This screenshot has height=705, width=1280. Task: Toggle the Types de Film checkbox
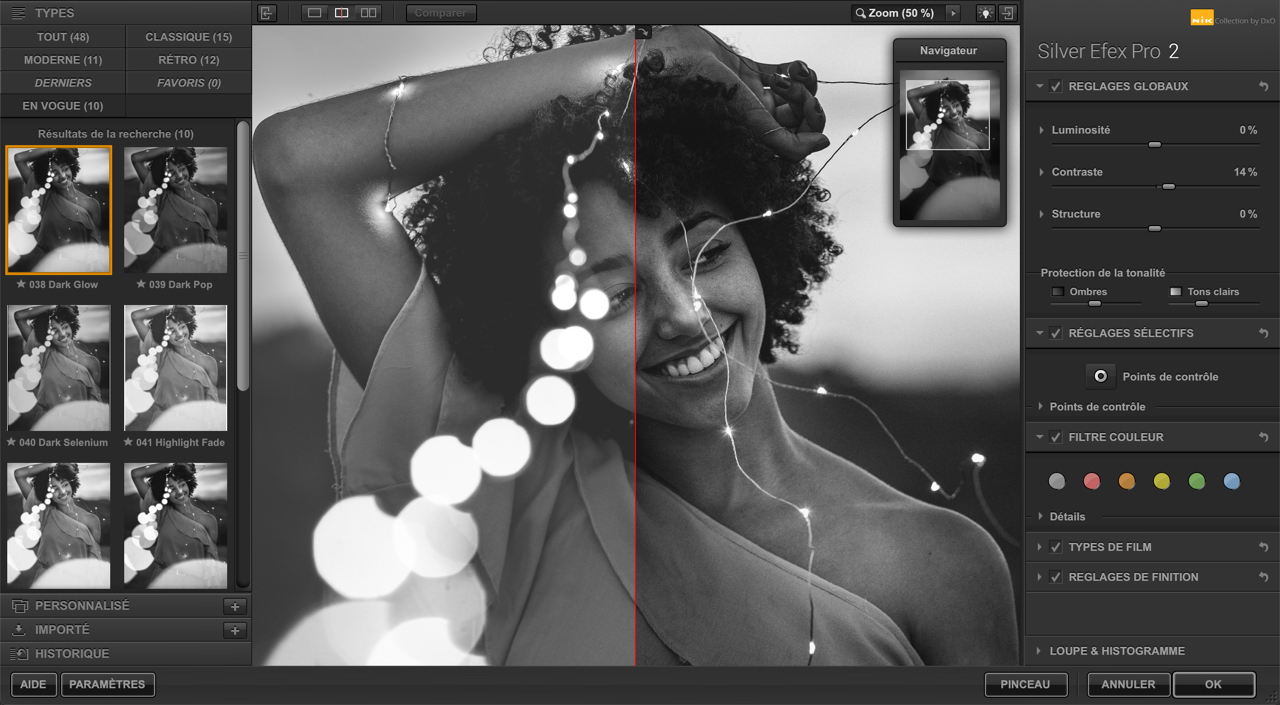coord(1056,547)
